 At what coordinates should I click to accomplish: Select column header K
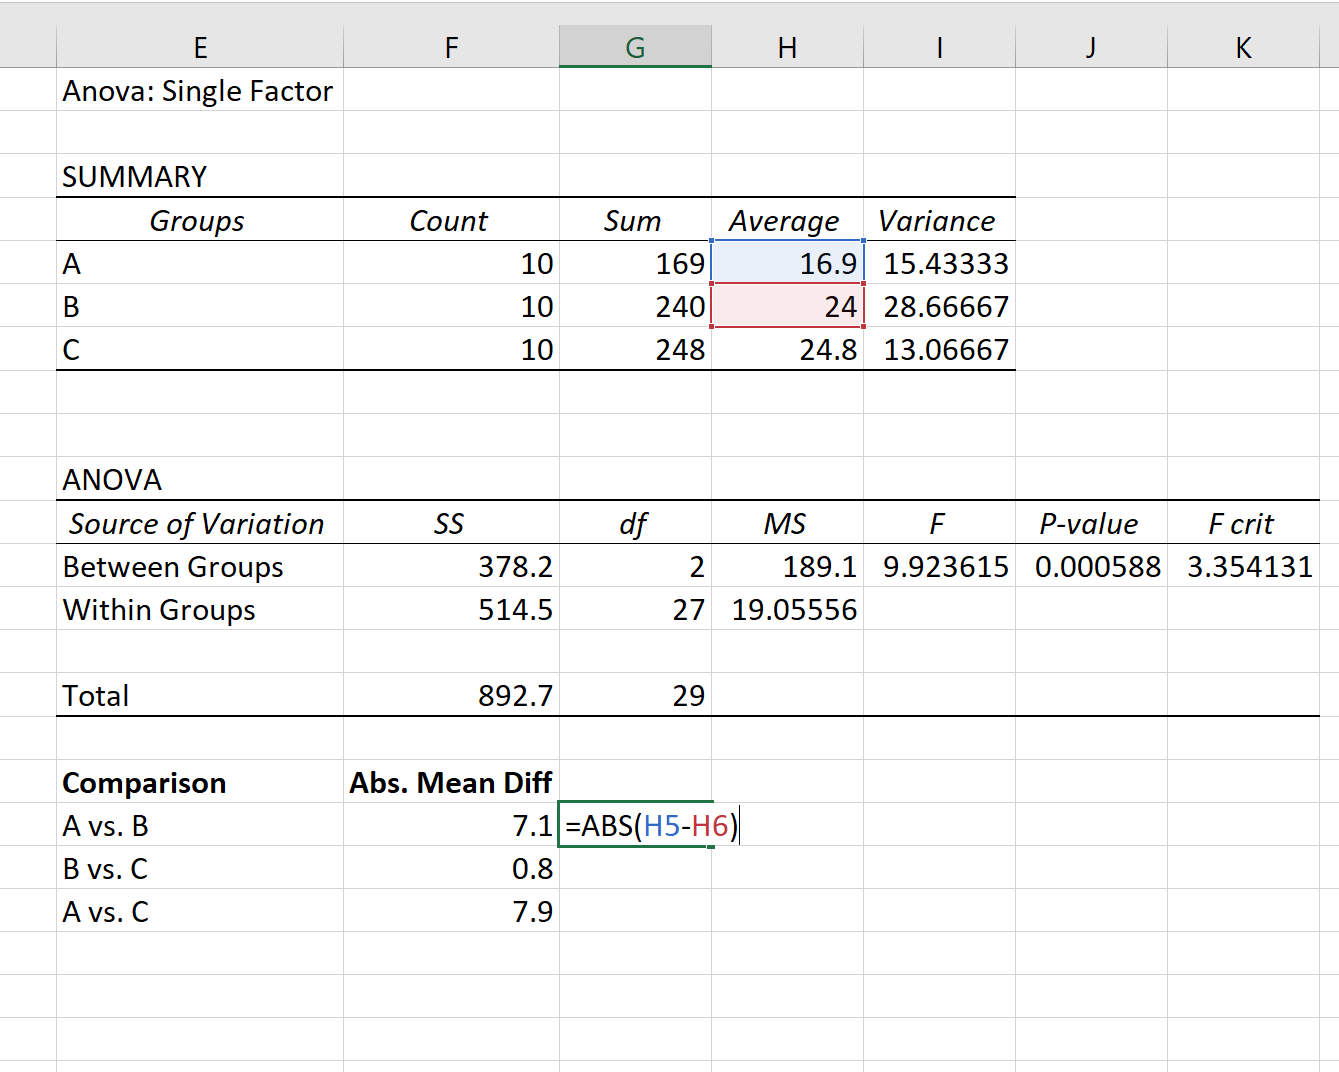point(1243,46)
